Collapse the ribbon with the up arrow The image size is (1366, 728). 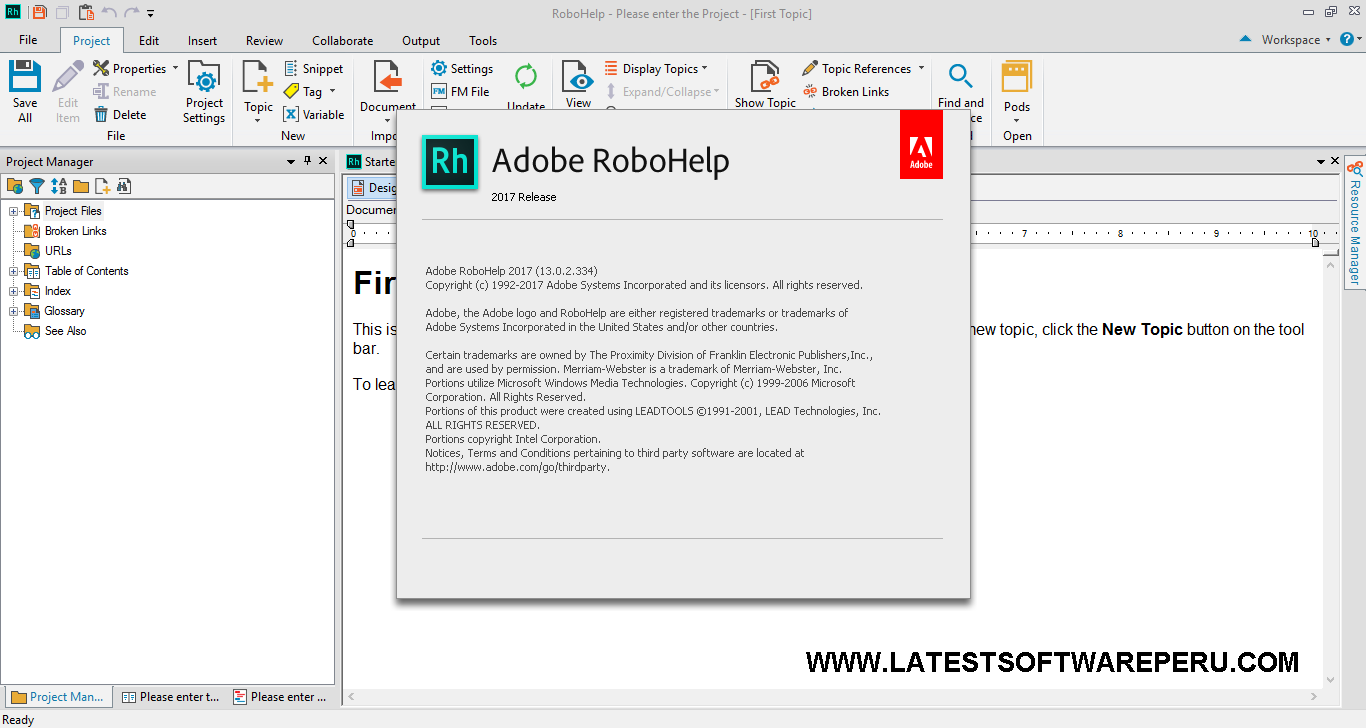1245,40
